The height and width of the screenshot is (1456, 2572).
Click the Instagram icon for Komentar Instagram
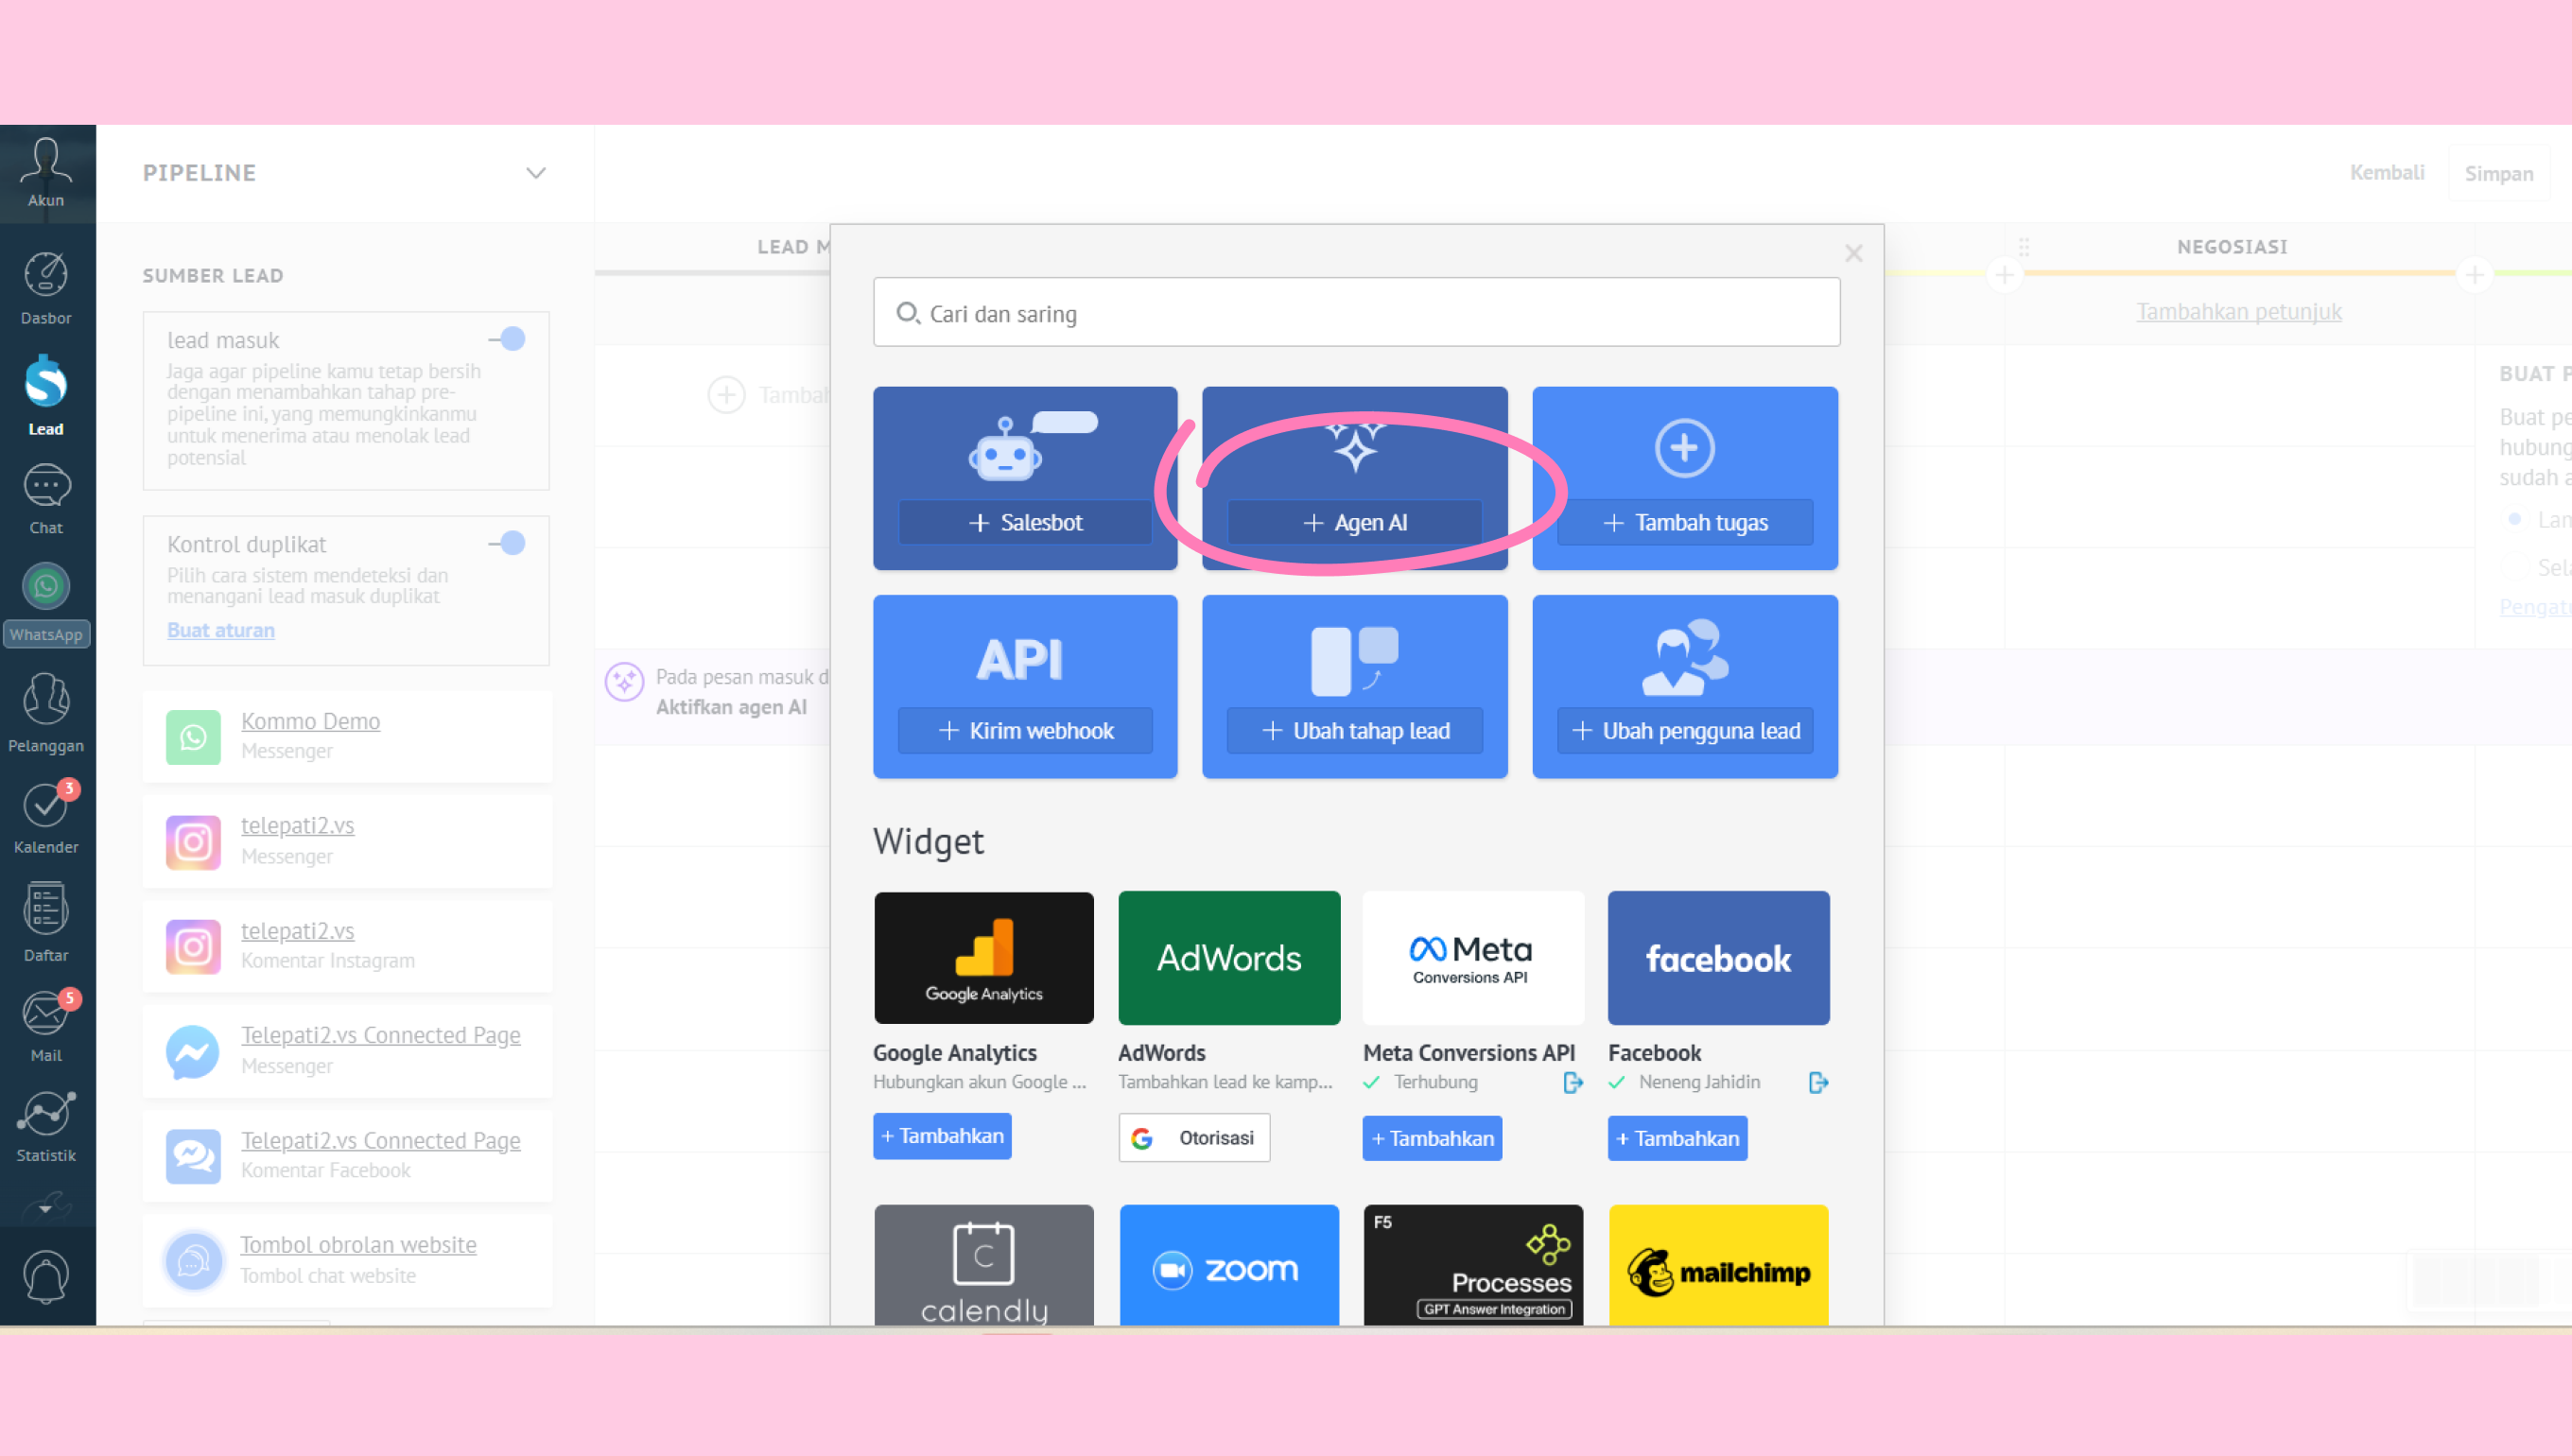[193, 947]
